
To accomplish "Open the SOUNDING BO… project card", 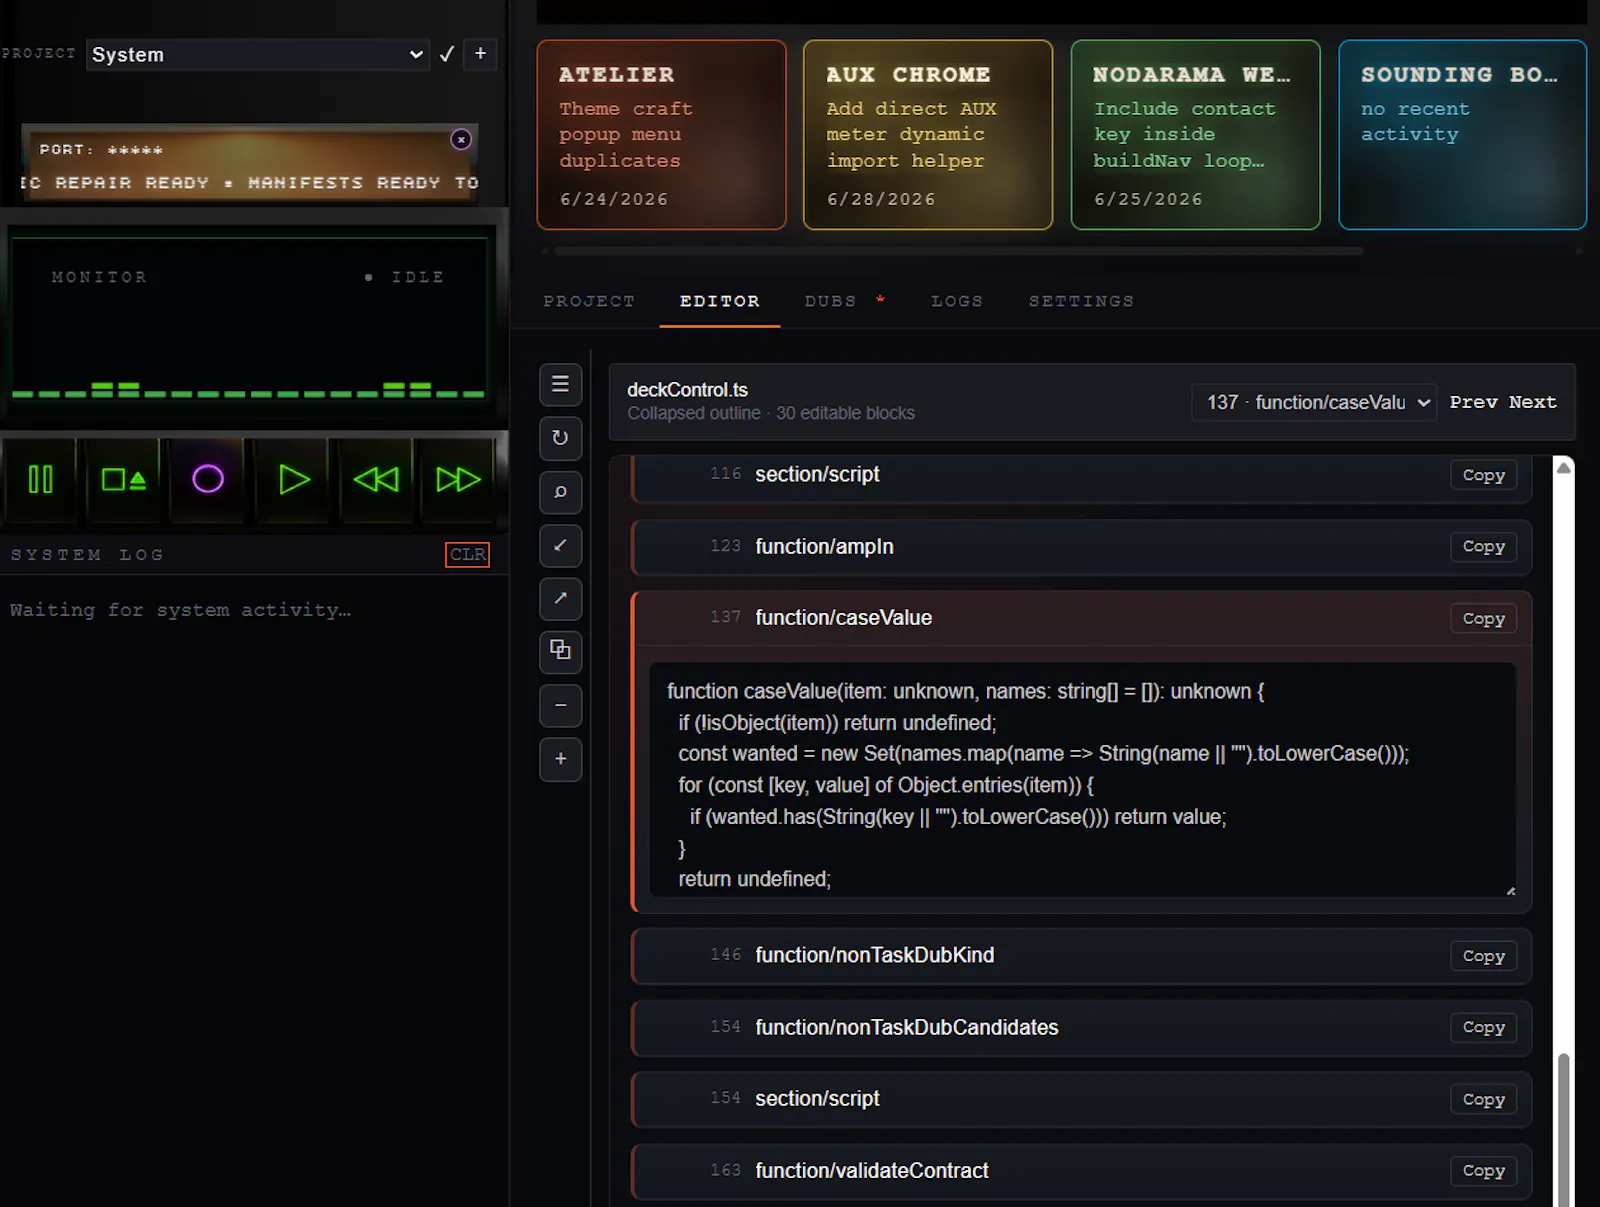I will [1462, 135].
